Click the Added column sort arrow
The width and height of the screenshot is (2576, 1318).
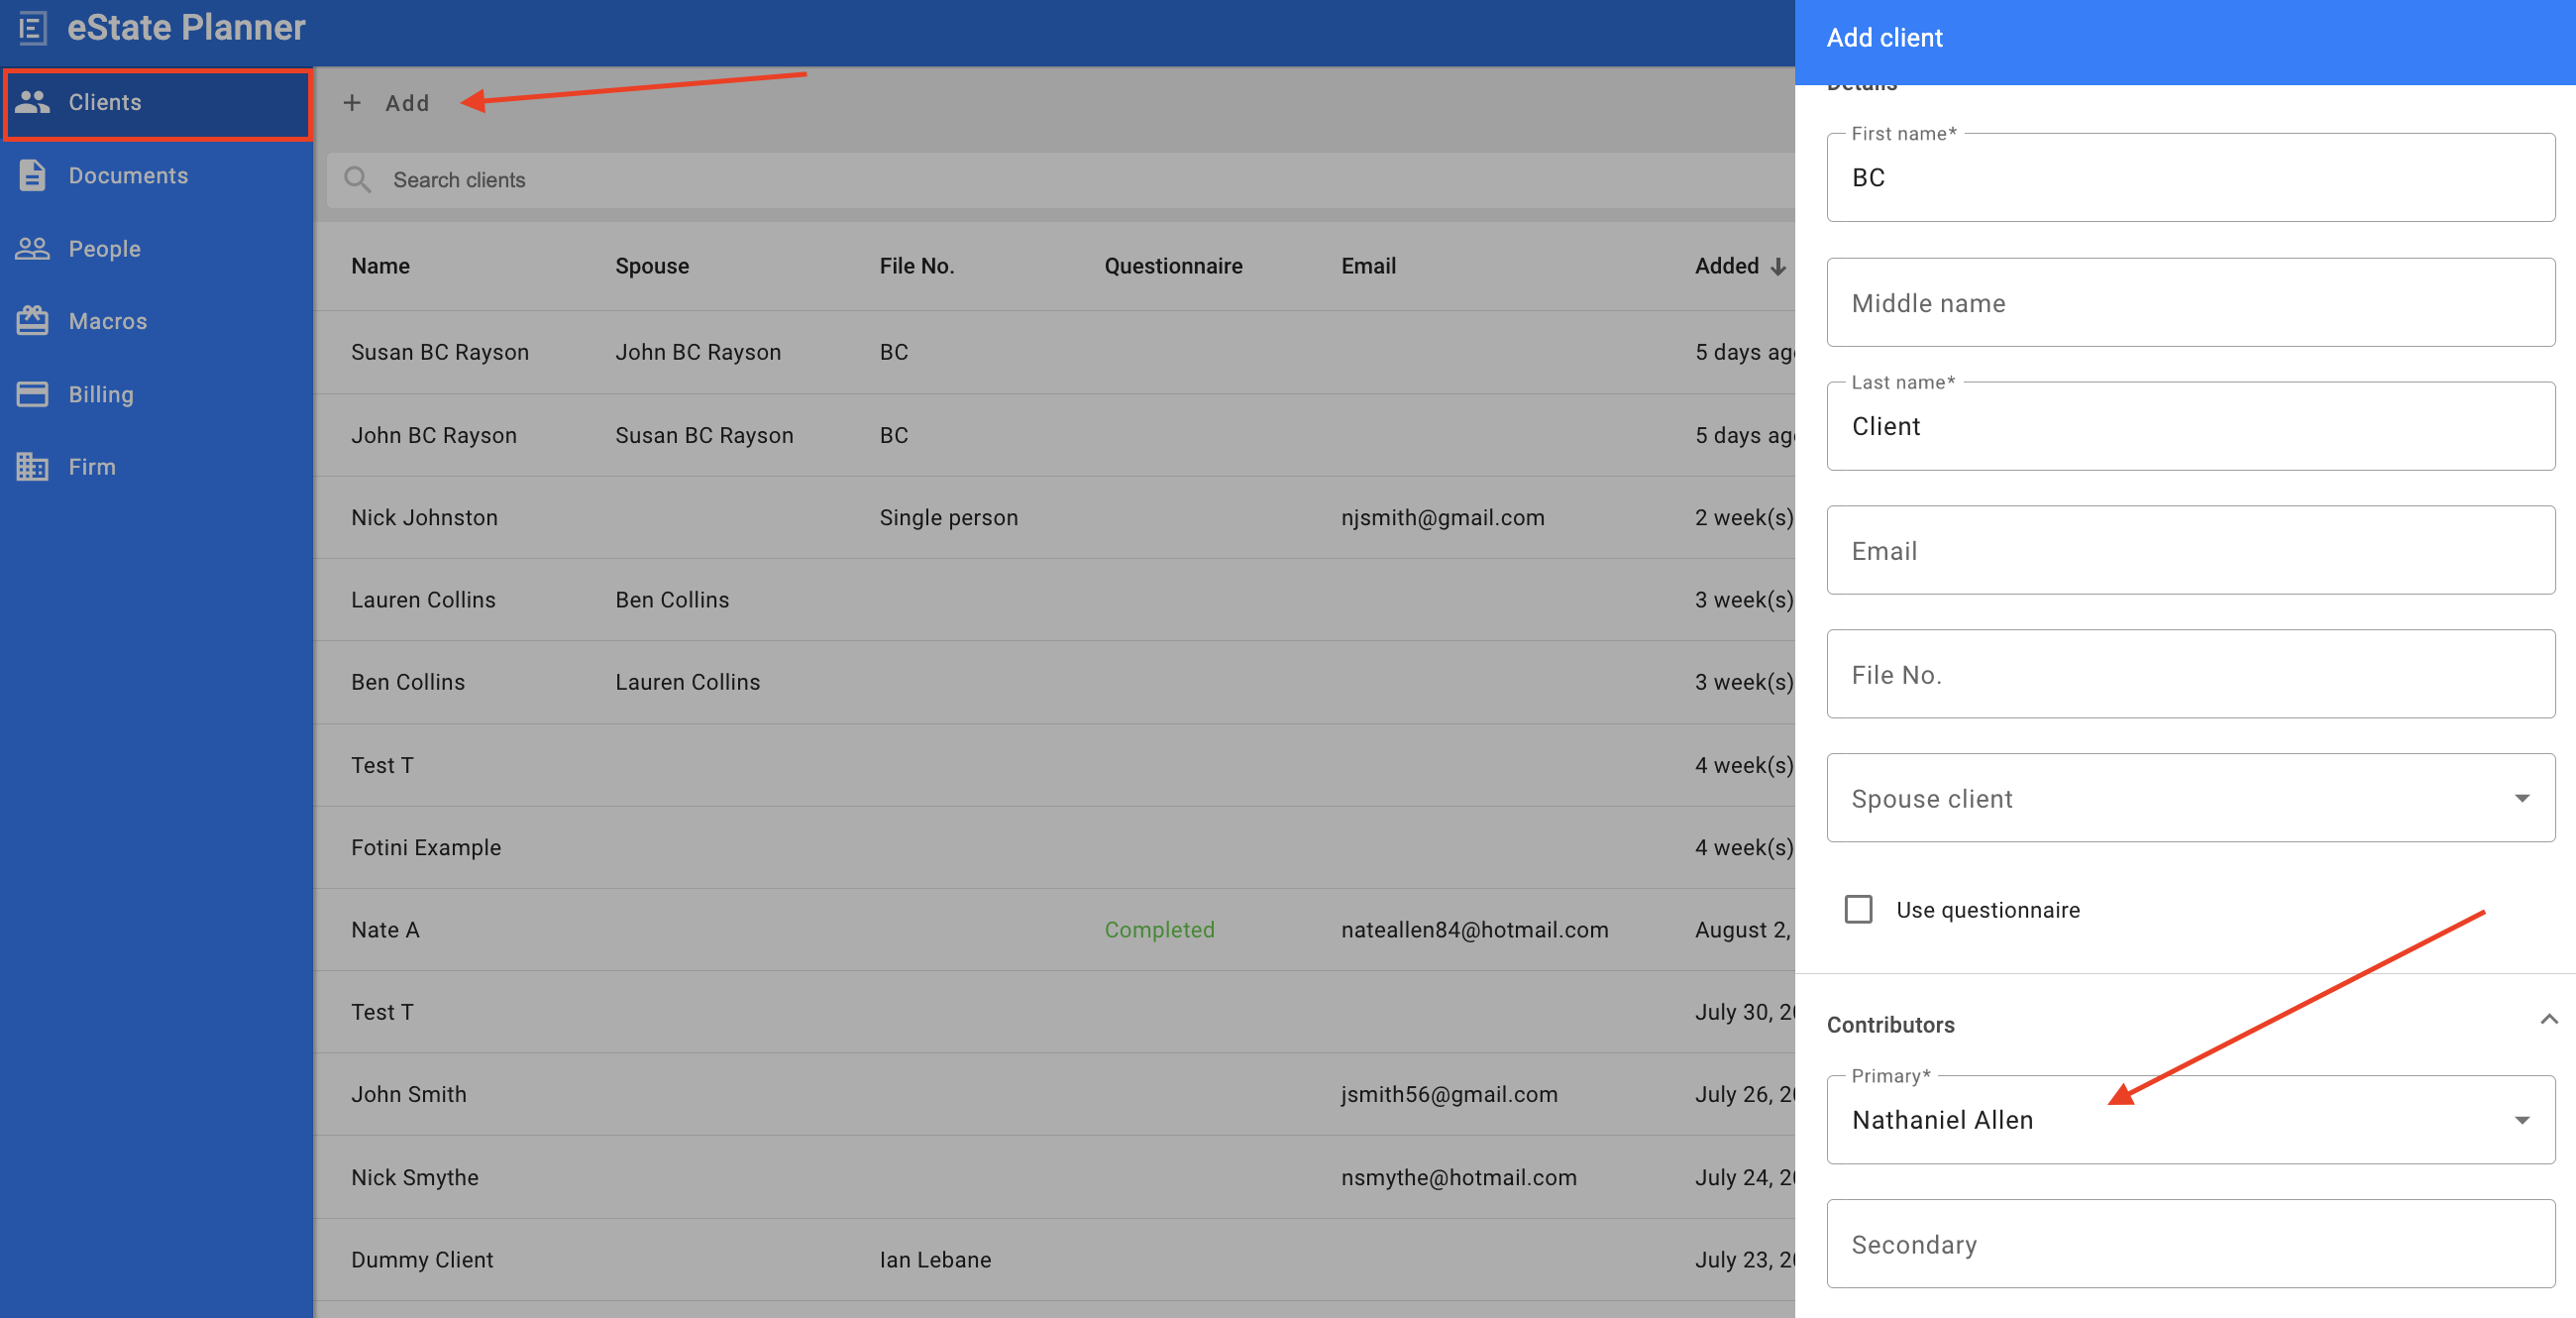pyautogui.click(x=1779, y=265)
